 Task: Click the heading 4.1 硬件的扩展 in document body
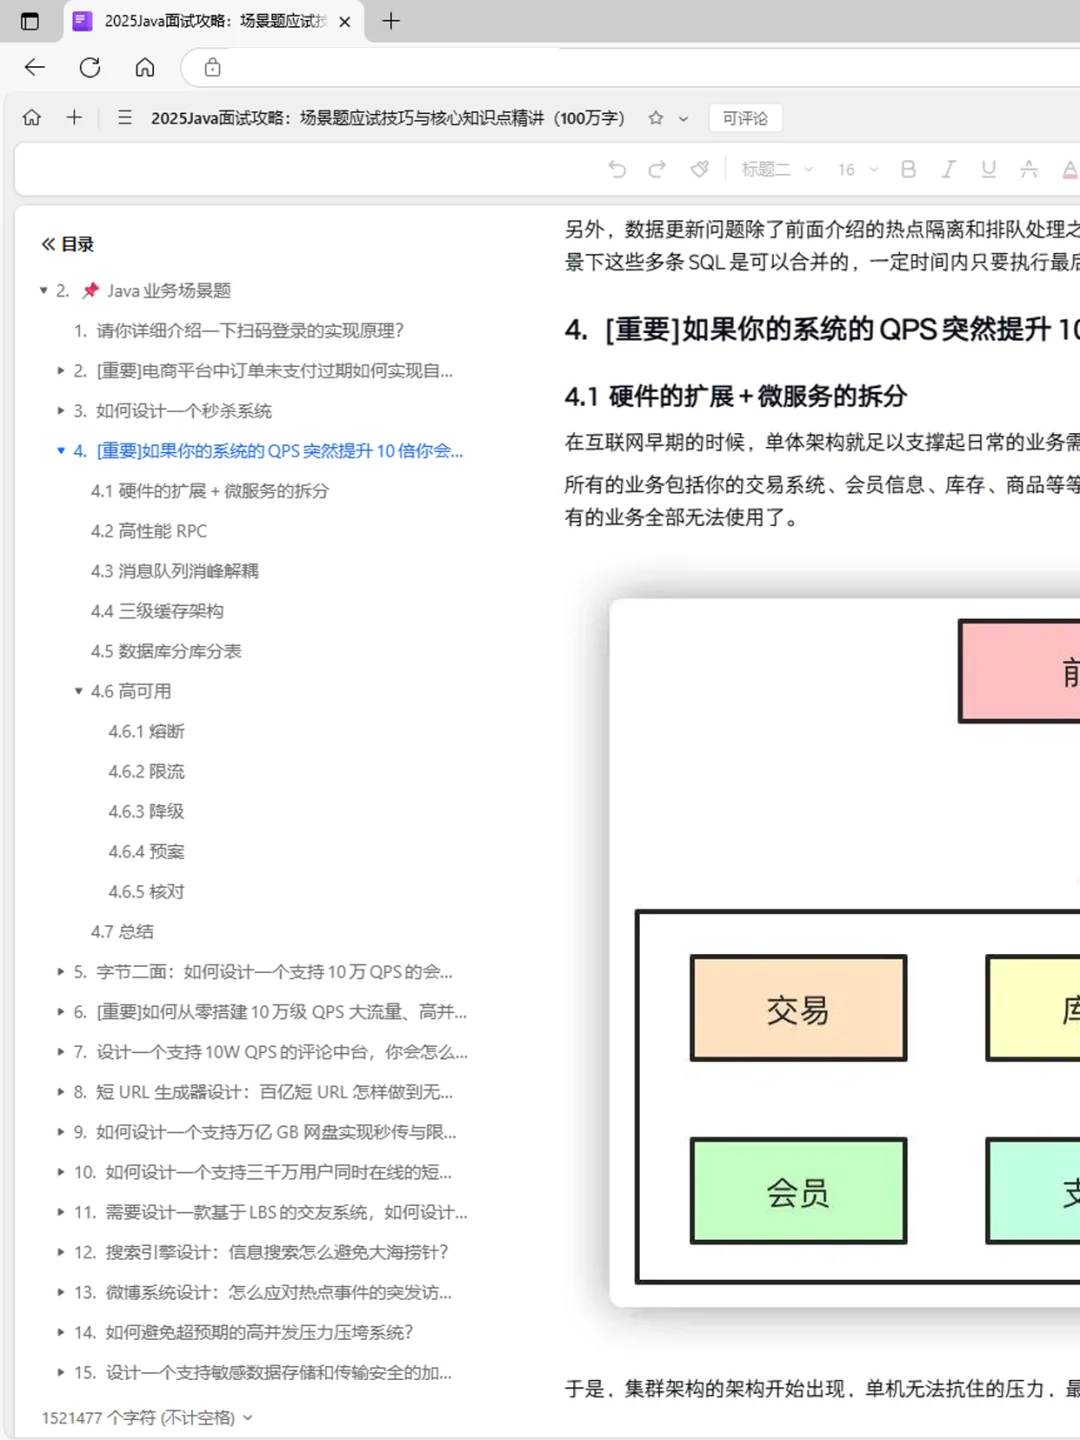pos(735,396)
